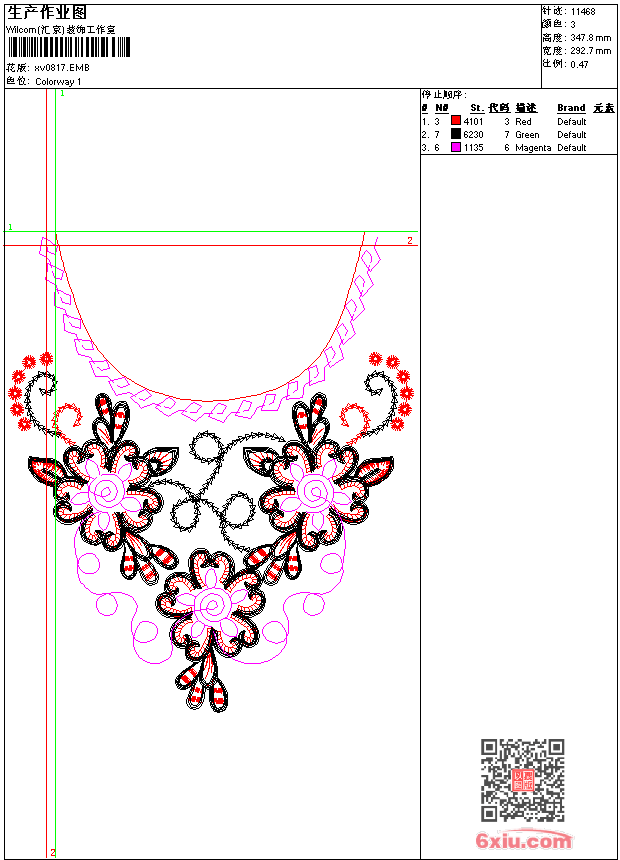Click the magenta thread swatch 1135

(455, 147)
